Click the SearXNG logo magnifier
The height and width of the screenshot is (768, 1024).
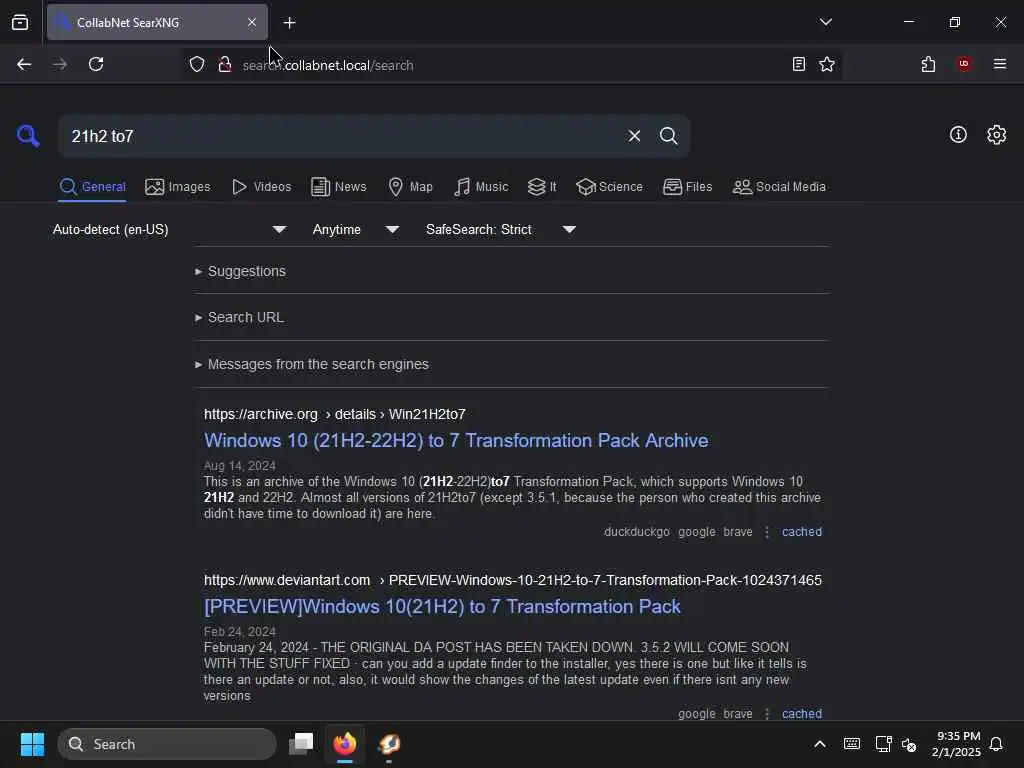pos(28,136)
